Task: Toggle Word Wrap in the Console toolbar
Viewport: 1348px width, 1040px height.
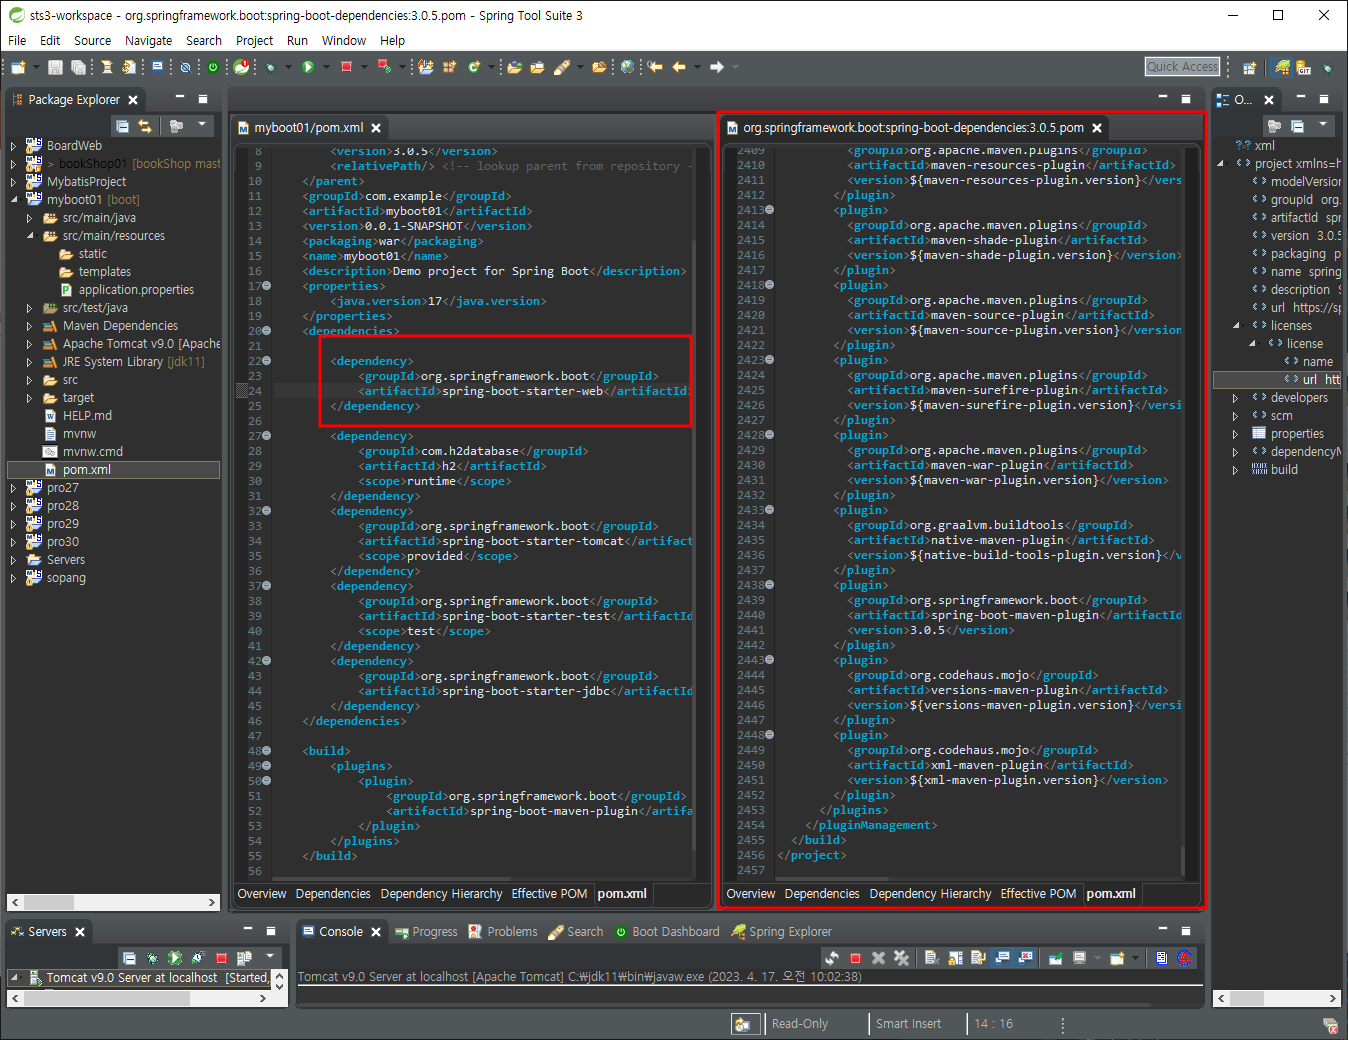Action: point(978,958)
